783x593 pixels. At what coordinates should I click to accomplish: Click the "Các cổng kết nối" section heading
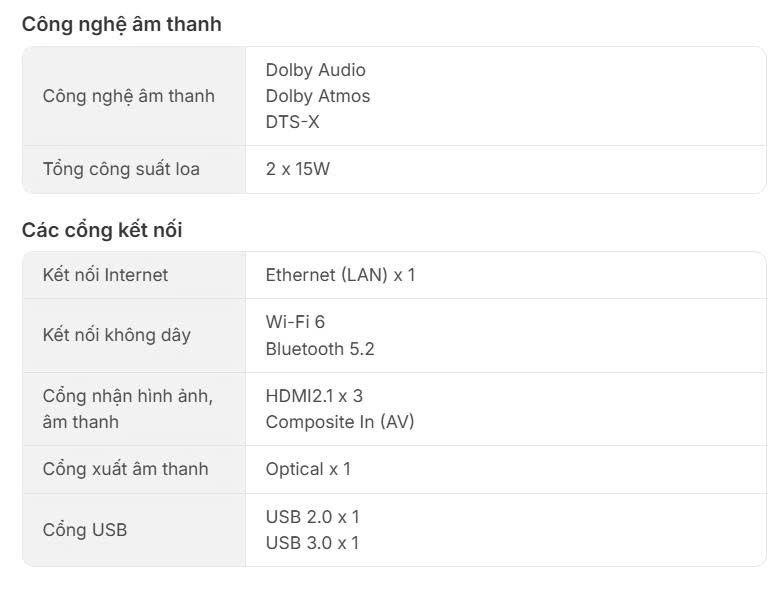(102, 230)
